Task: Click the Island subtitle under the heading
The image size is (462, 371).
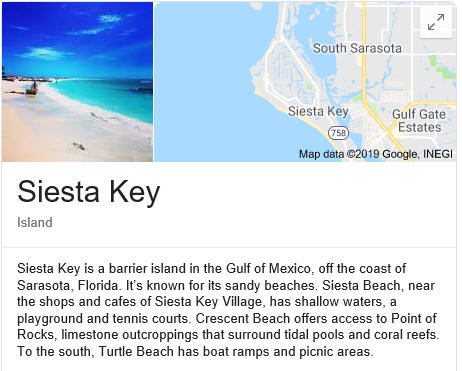Action: (35, 222)
